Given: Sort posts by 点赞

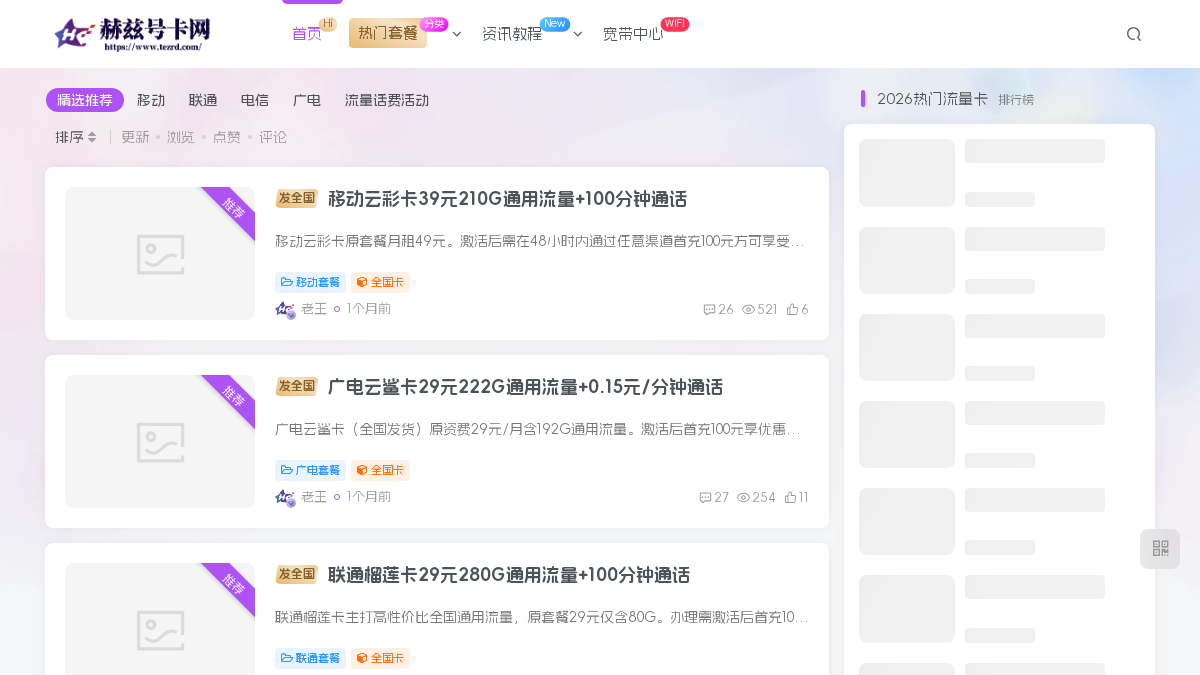Looking at the screenshot, I should pos(227,137).
